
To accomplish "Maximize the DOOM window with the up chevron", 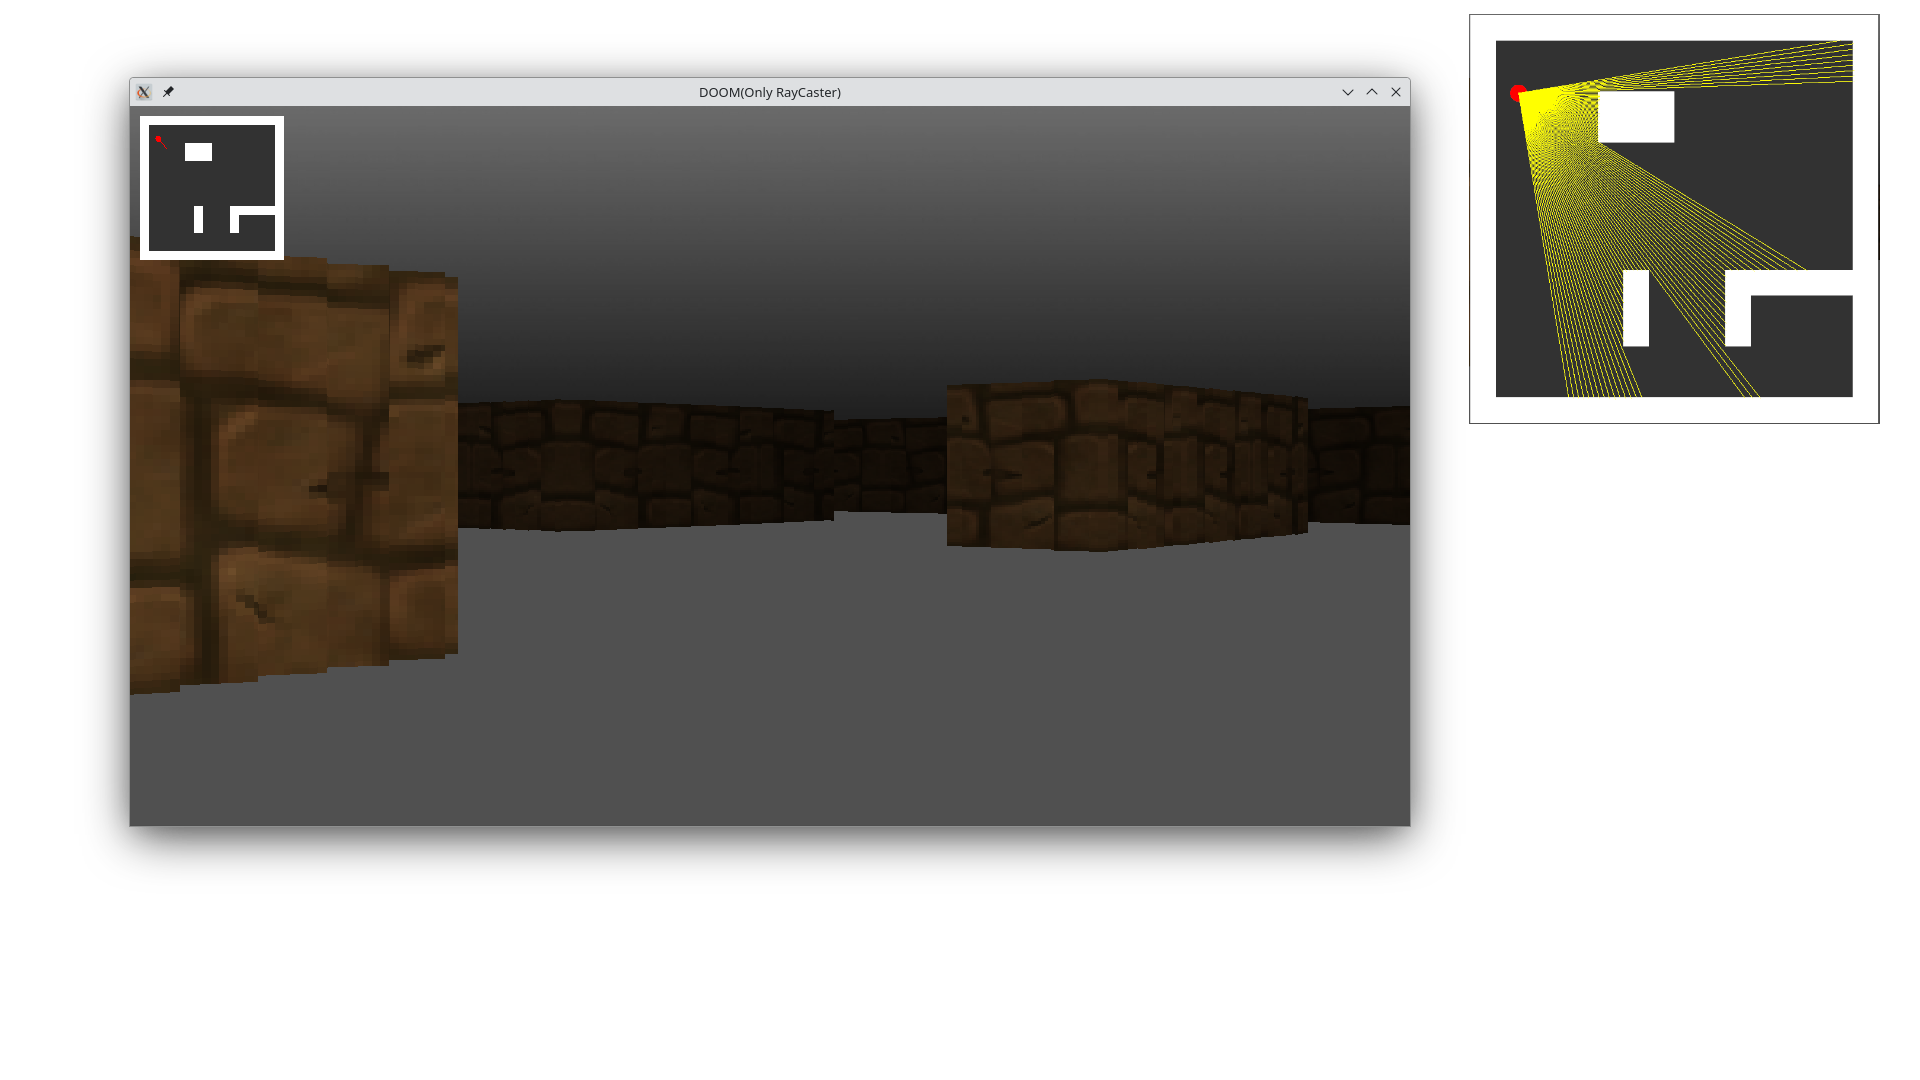I will tap(1372, 92).
